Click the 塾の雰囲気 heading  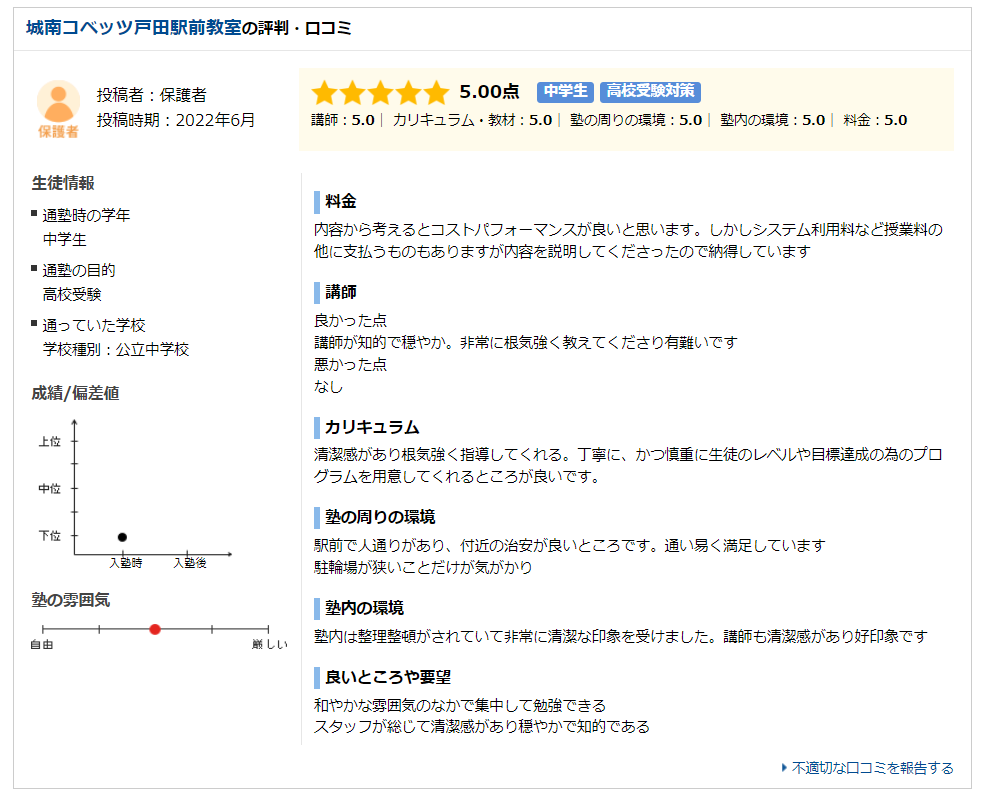(x=71, y=600)
